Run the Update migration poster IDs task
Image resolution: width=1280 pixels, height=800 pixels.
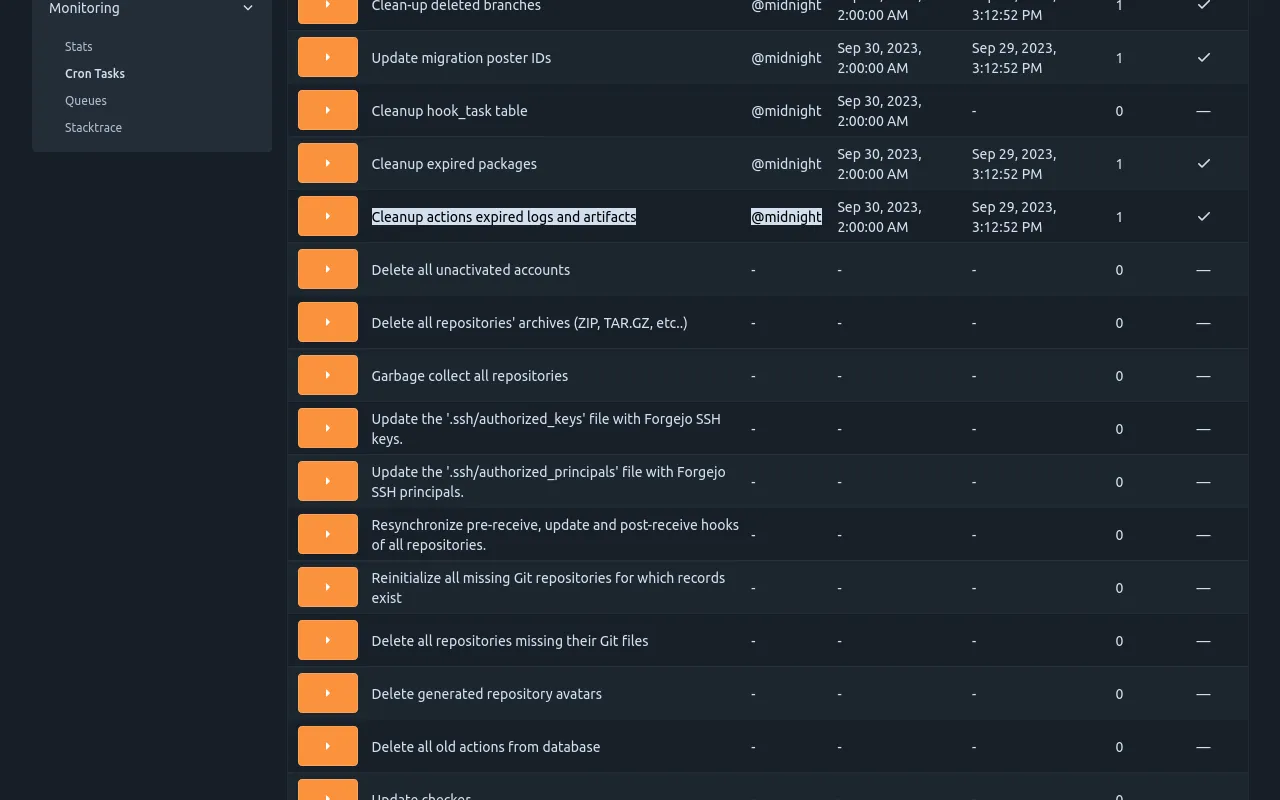tap(327, 57)
